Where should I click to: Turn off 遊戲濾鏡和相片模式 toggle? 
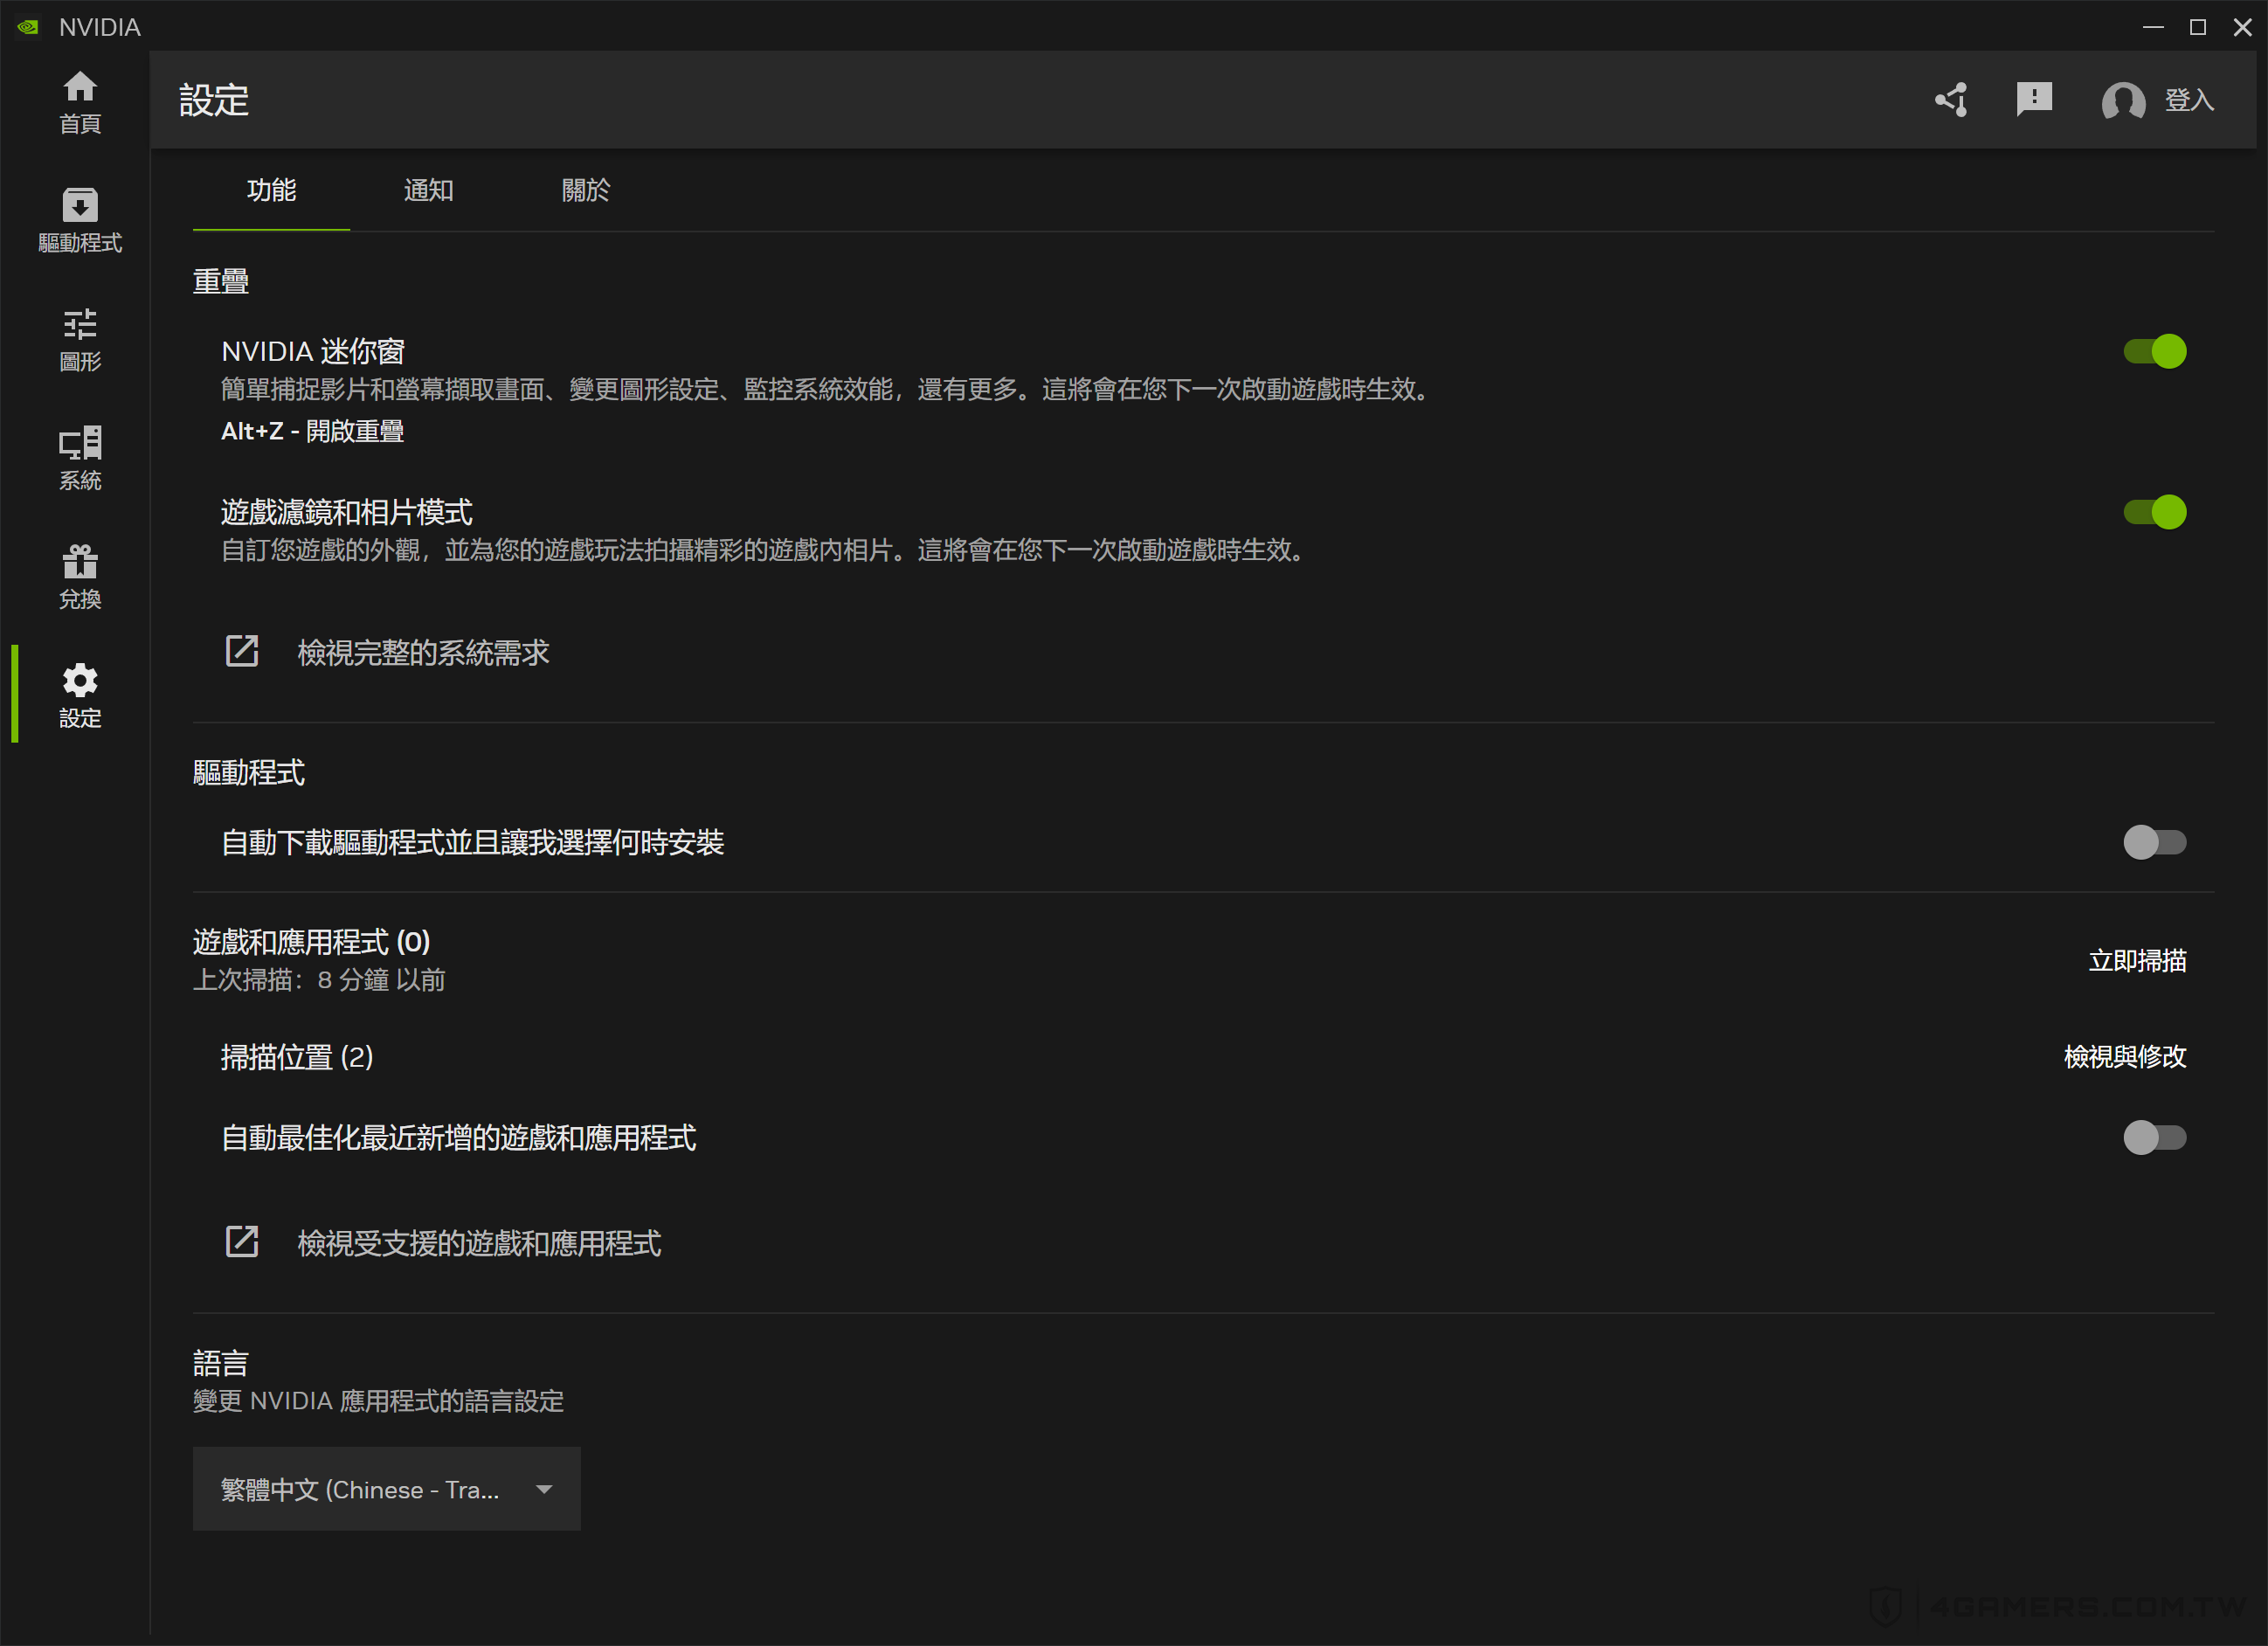[x=2155, y=512]
